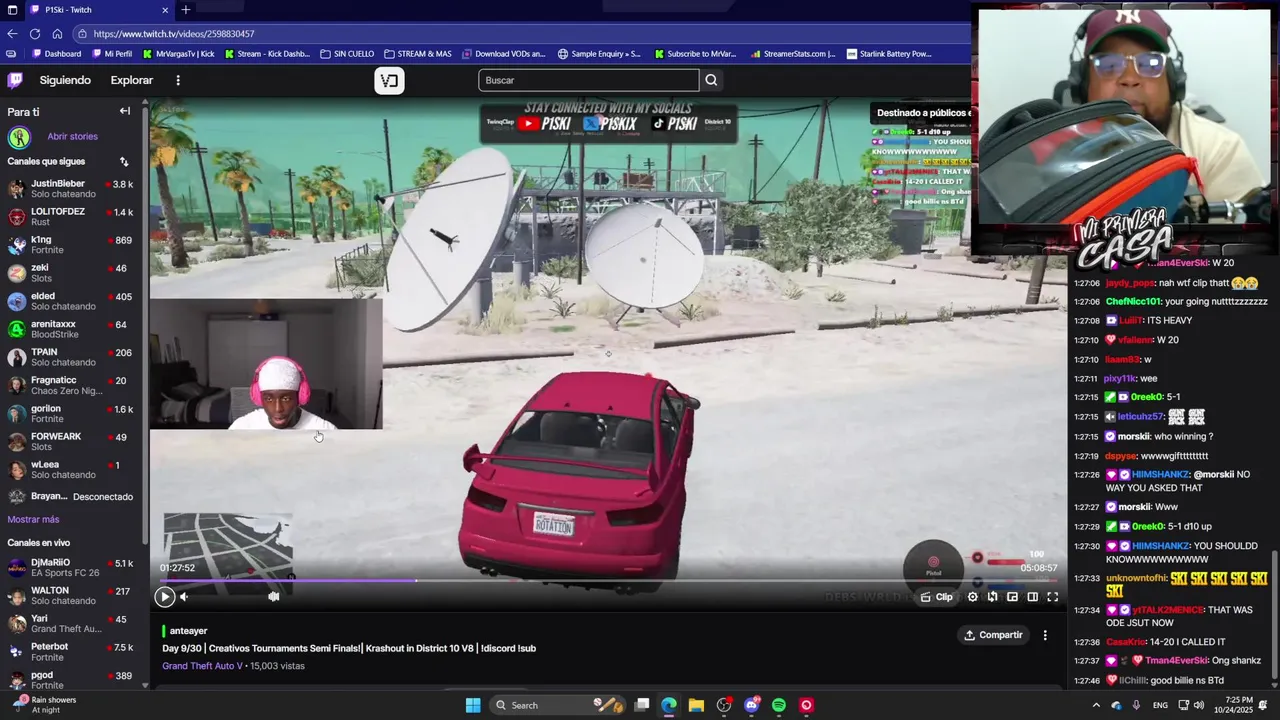The height and width of the screenshot is (720, 1280).
Task: Click the @morskii mention in chat
Action: pos(1214,475)
